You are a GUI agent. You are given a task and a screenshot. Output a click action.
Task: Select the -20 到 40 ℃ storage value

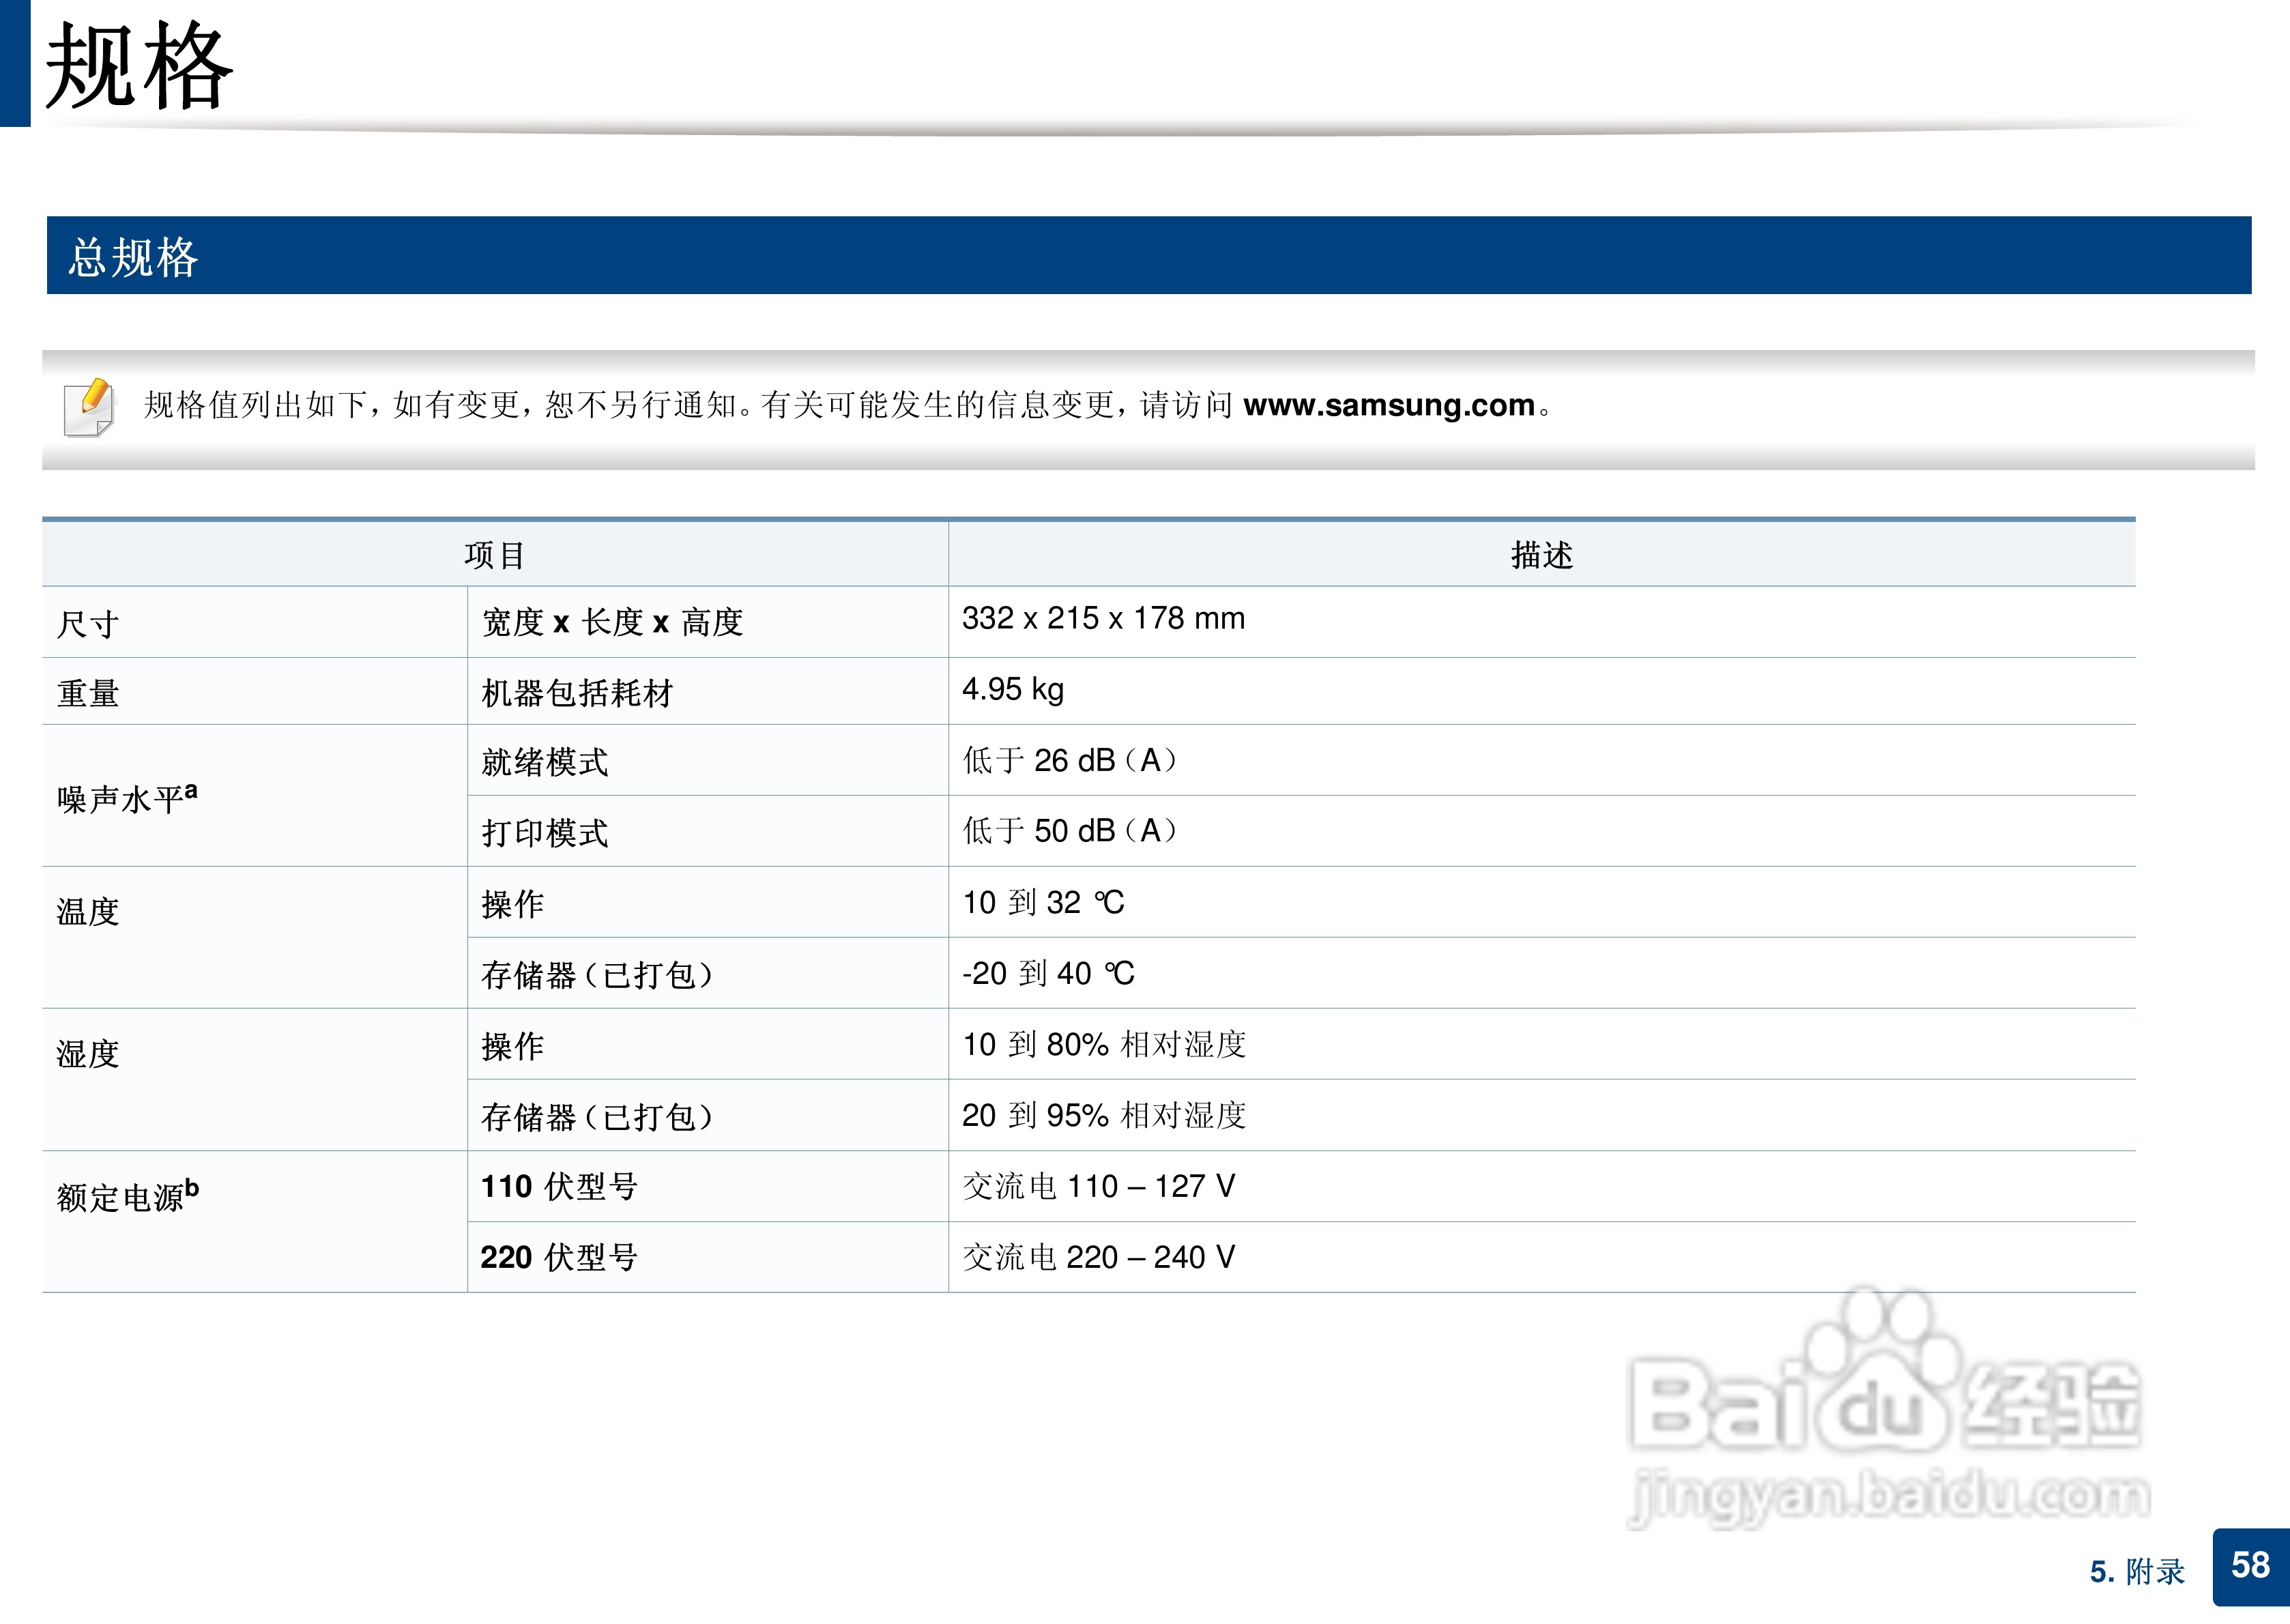coord(1048,973)
